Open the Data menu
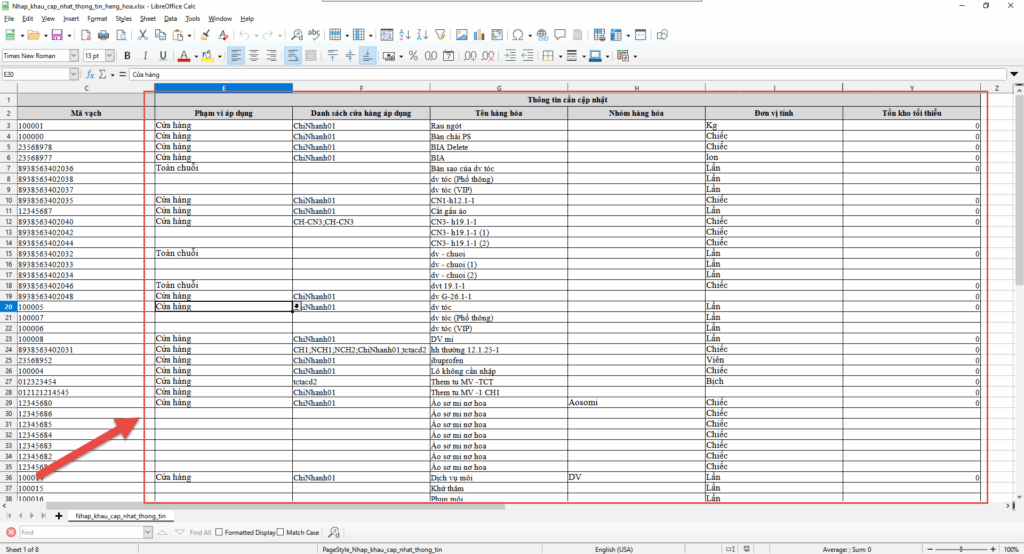This screenshot has width=1024, height=554. [x=170, y=18]
